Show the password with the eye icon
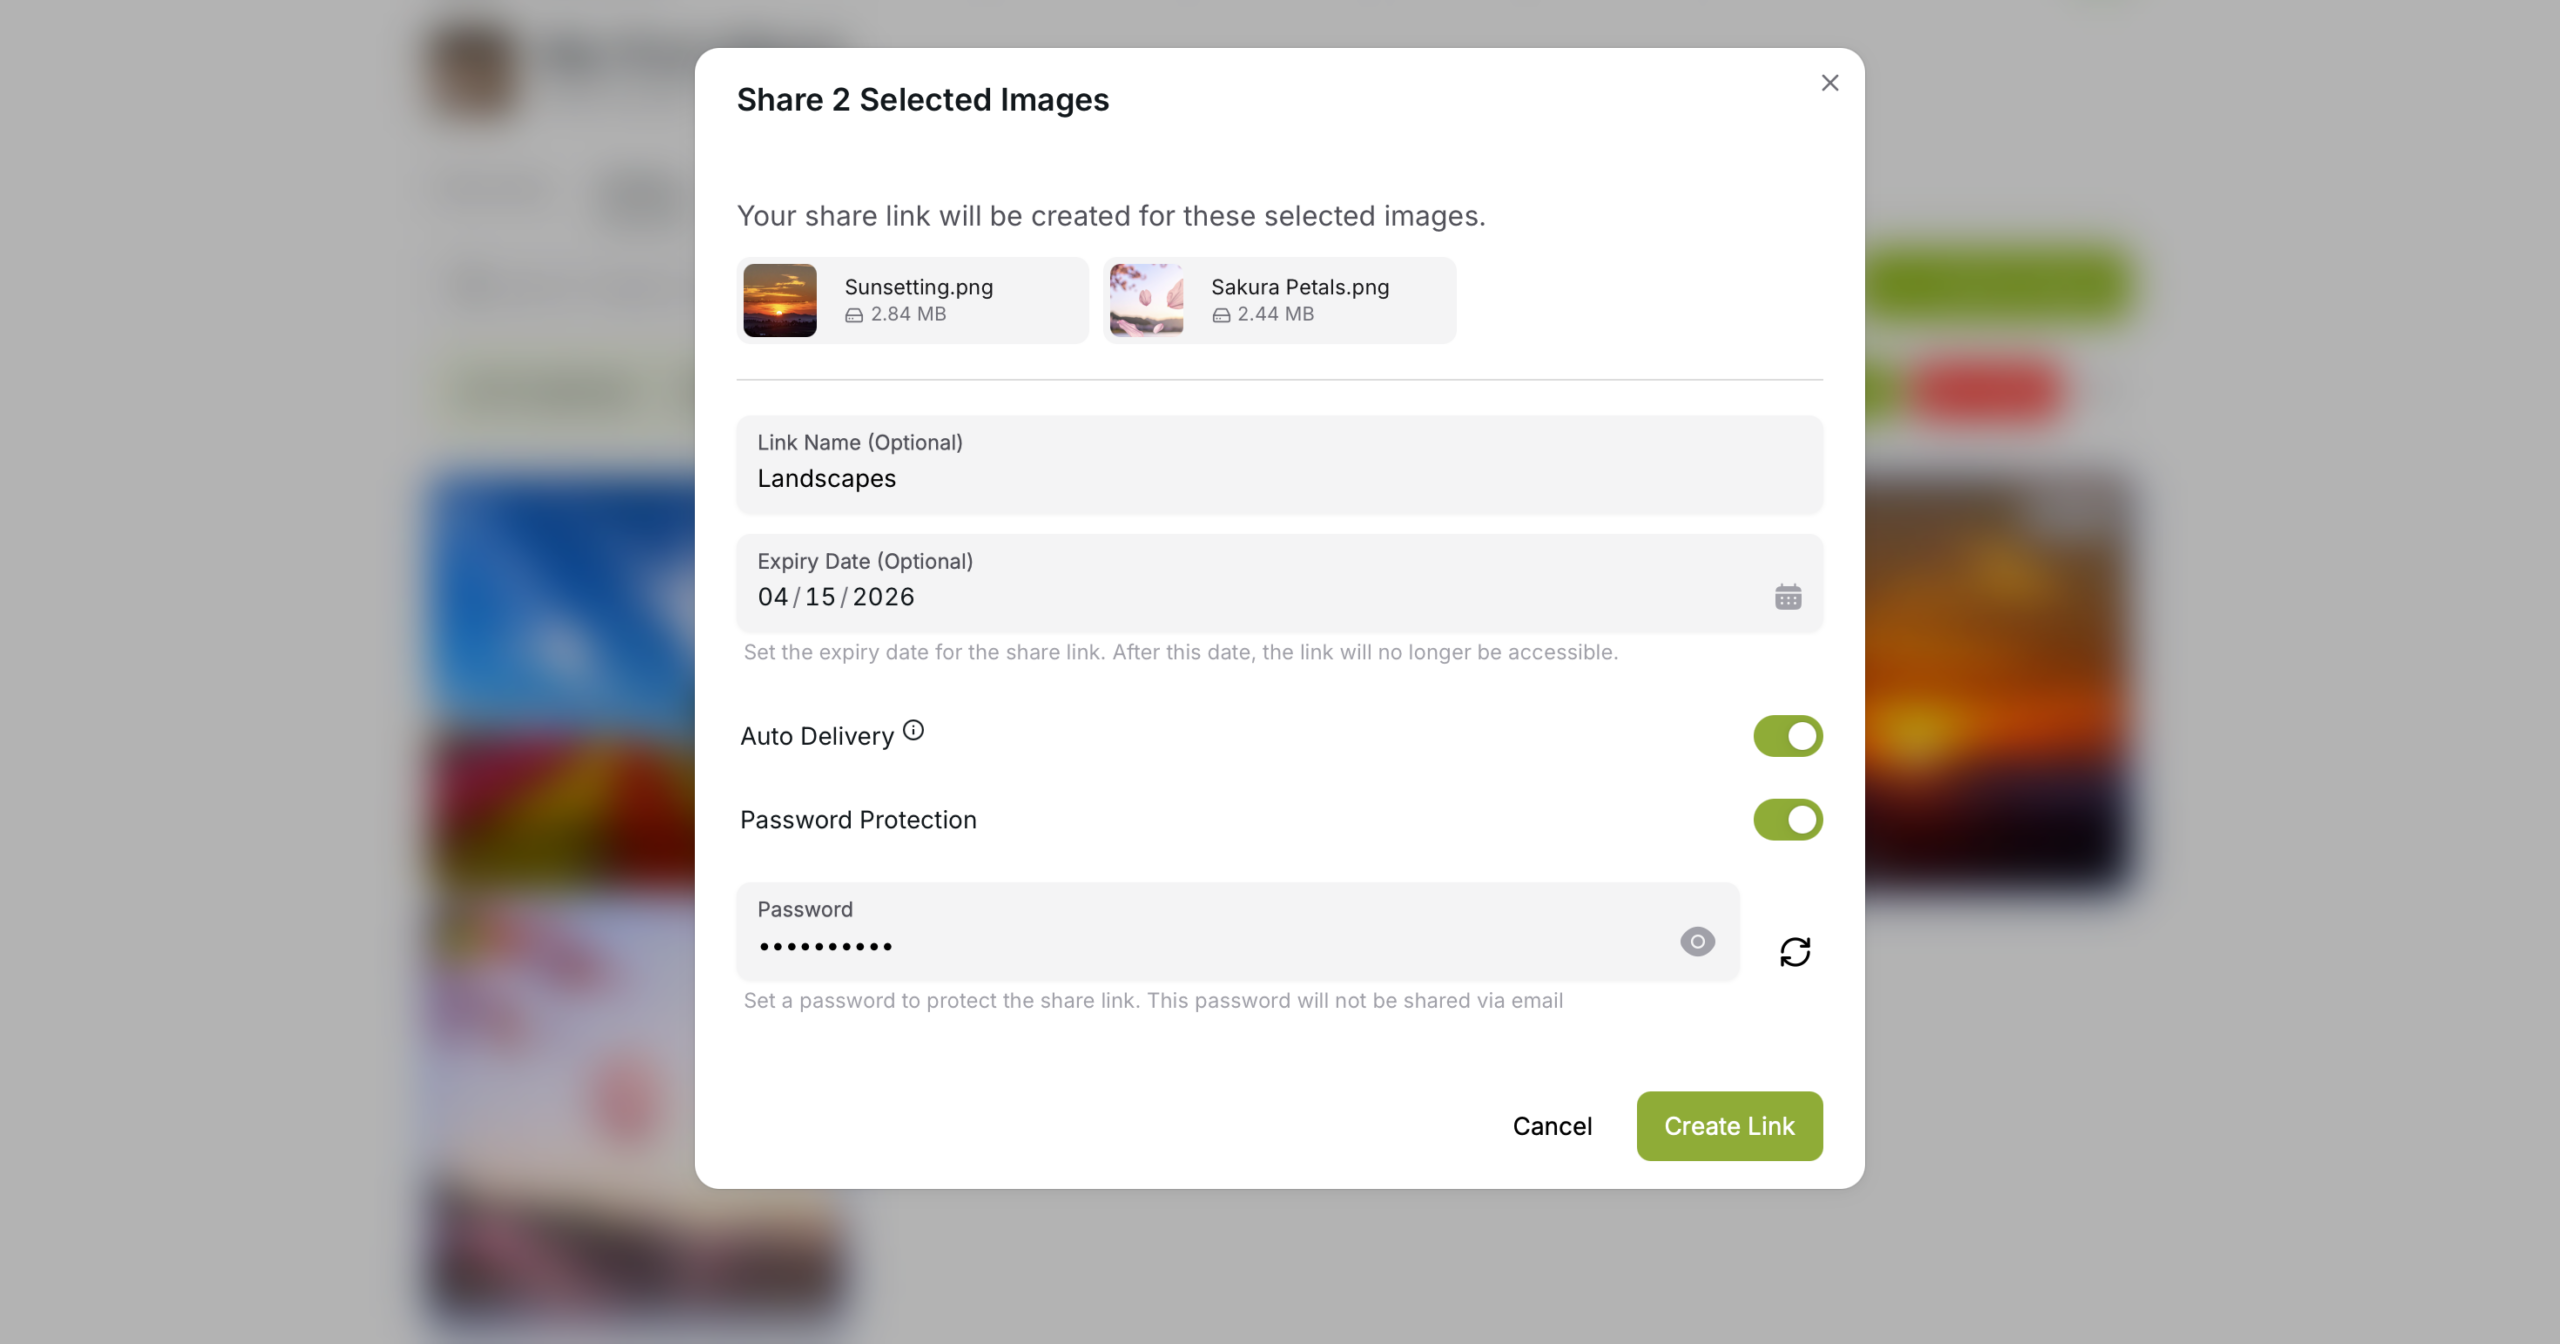Viewport: 2560px width, 1344px height. pos(1697,942)
